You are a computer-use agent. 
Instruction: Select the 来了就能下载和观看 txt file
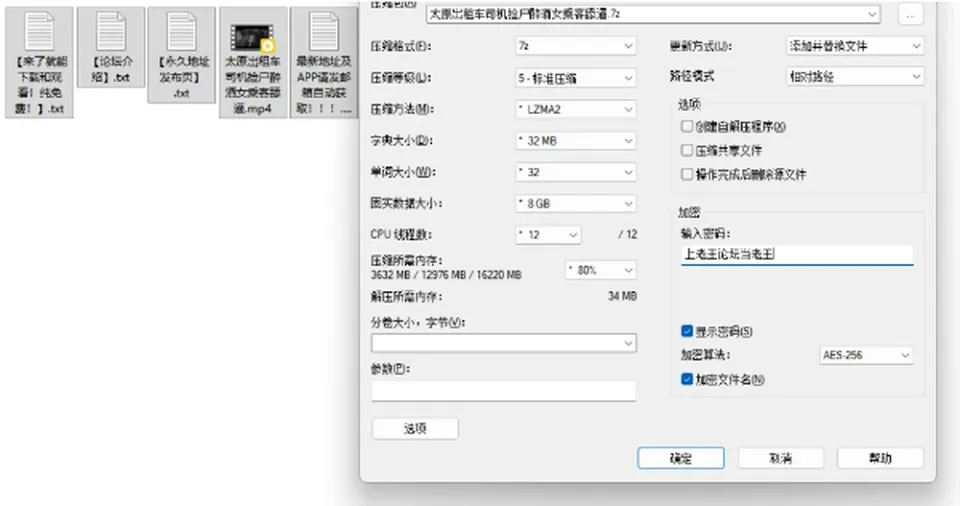click(x=39, y=62)
